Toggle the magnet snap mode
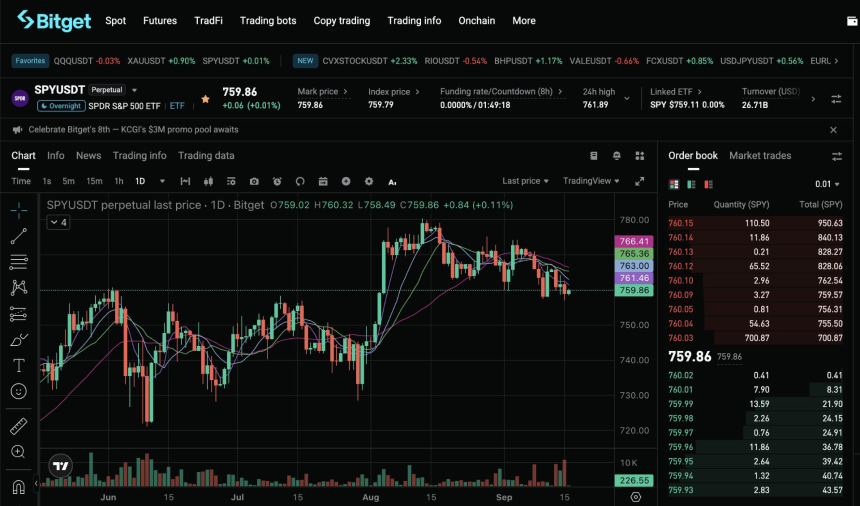The image size is (860, 506). pos(19,486)
